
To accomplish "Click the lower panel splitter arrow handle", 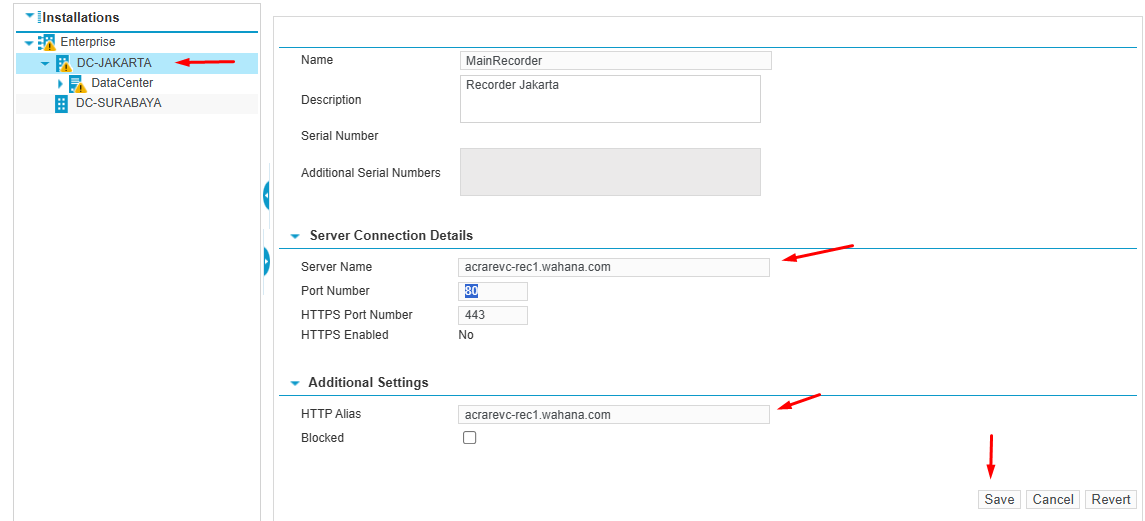I will 266,261.
